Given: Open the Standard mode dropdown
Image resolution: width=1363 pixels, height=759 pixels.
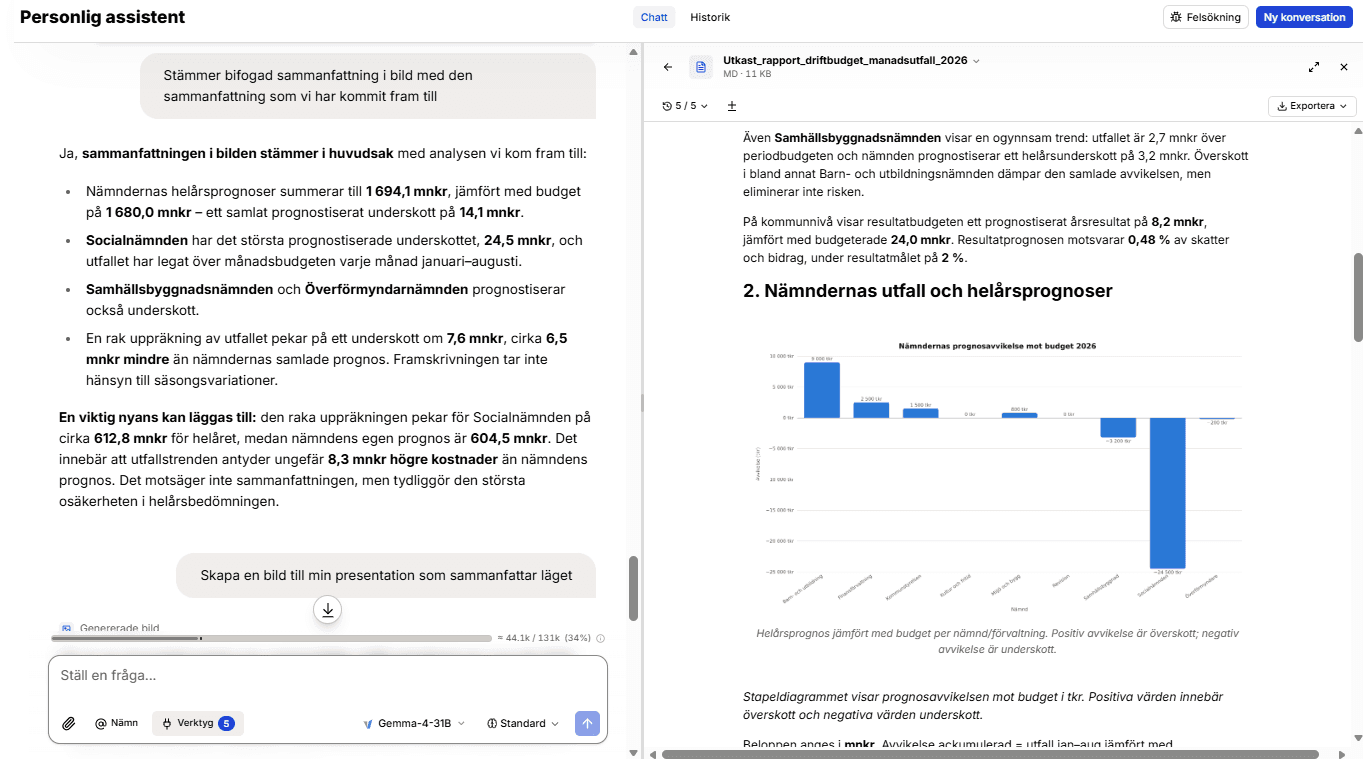Looking at the screenshot, I should tap(522, 723).
